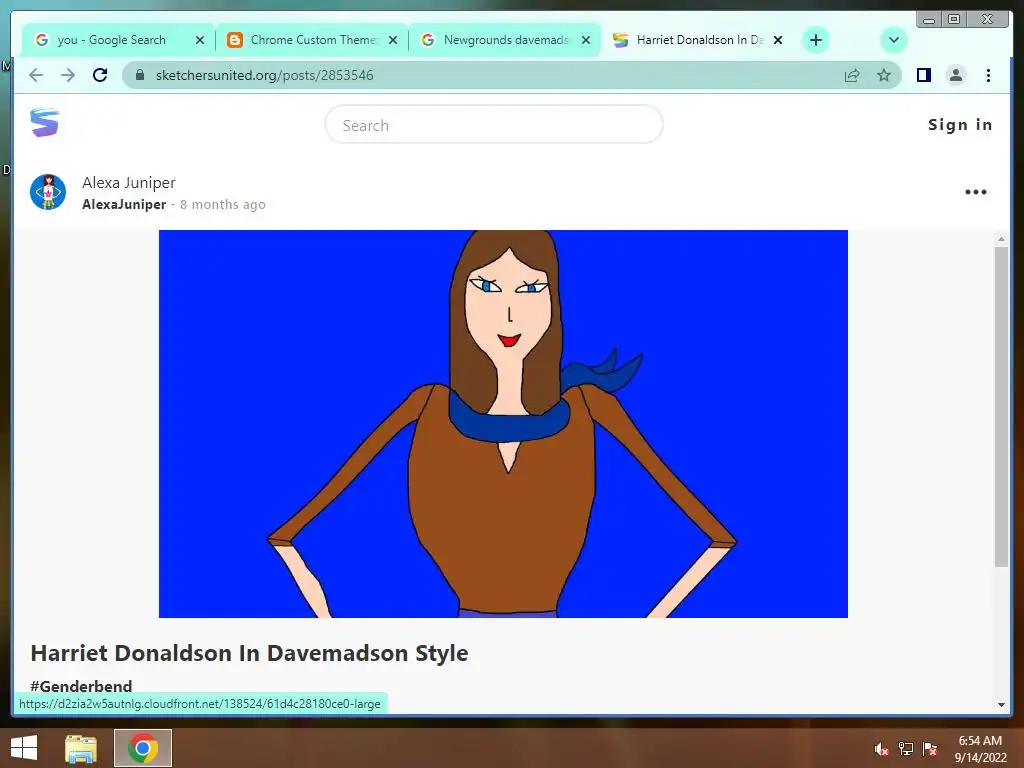
Task: Click the page scrollbar down arrow
Action: pos(1001,705)
